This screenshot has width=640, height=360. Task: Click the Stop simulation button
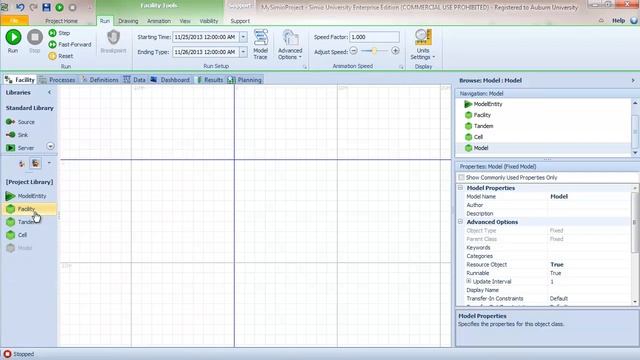click(x=35, y=41)
